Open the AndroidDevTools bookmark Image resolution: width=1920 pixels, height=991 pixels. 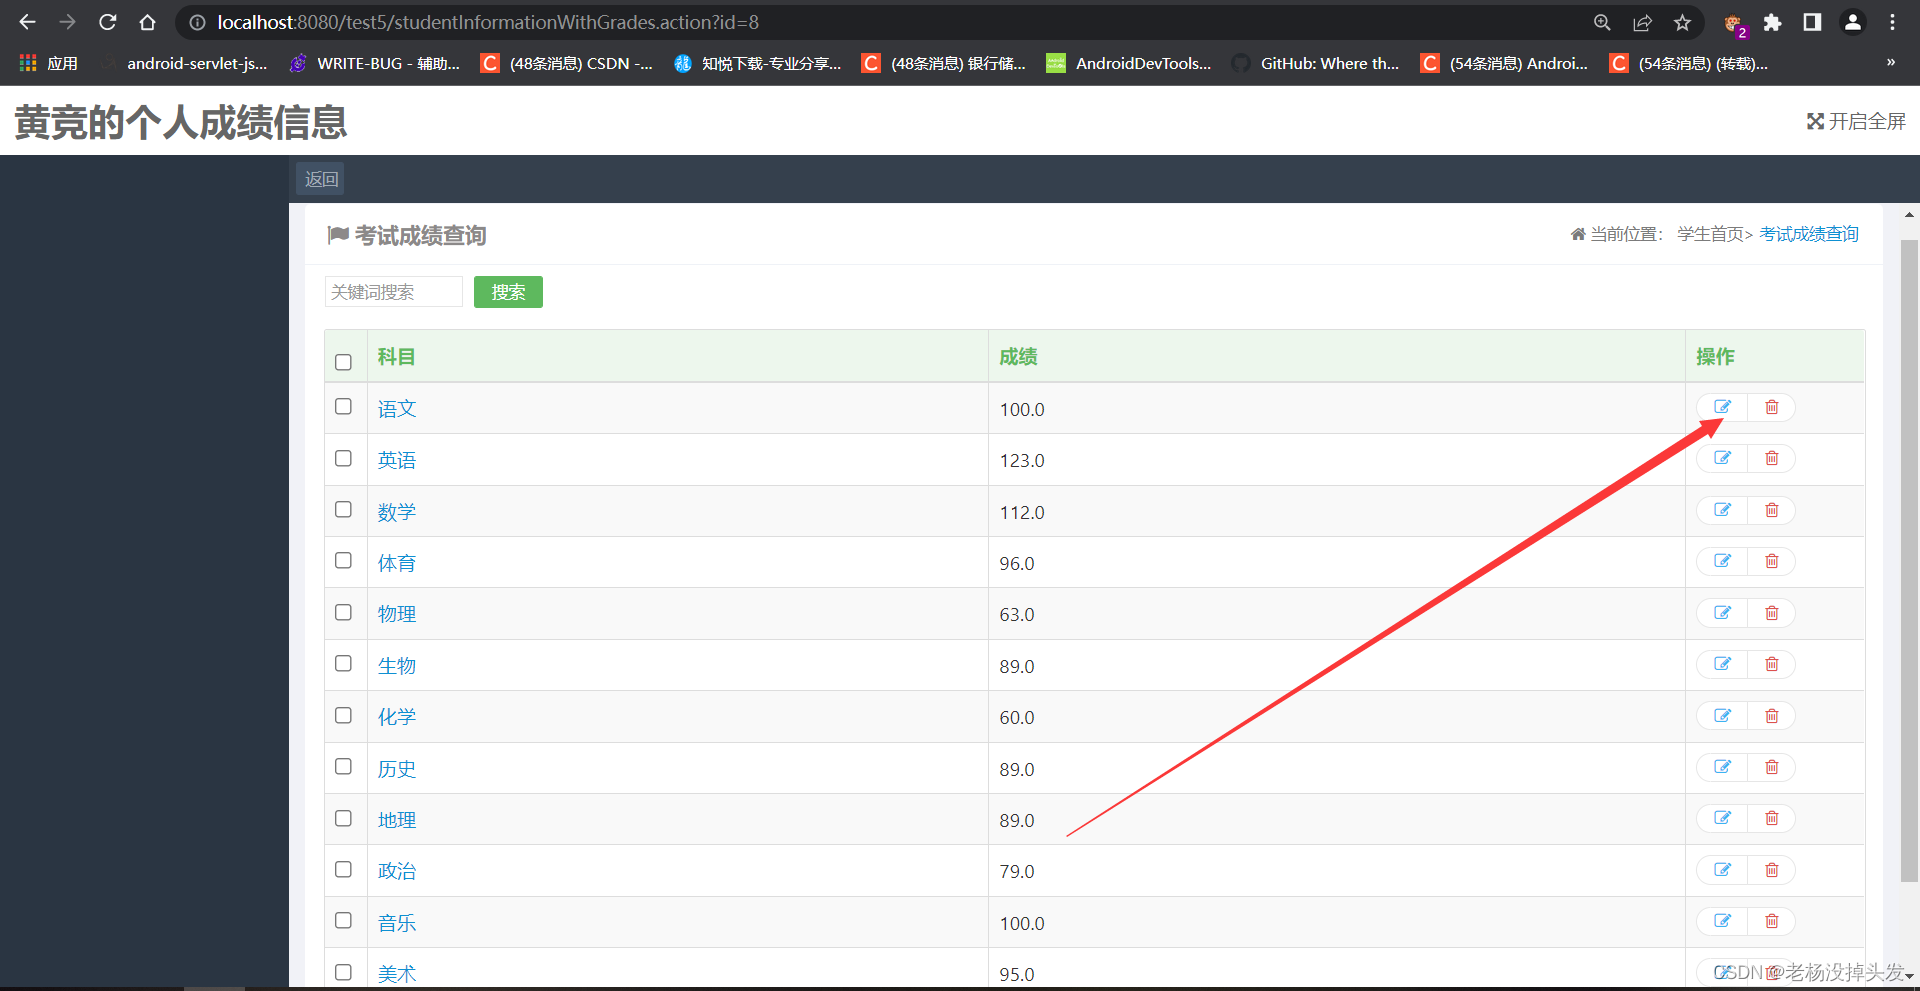click(x=1129, y=63)
